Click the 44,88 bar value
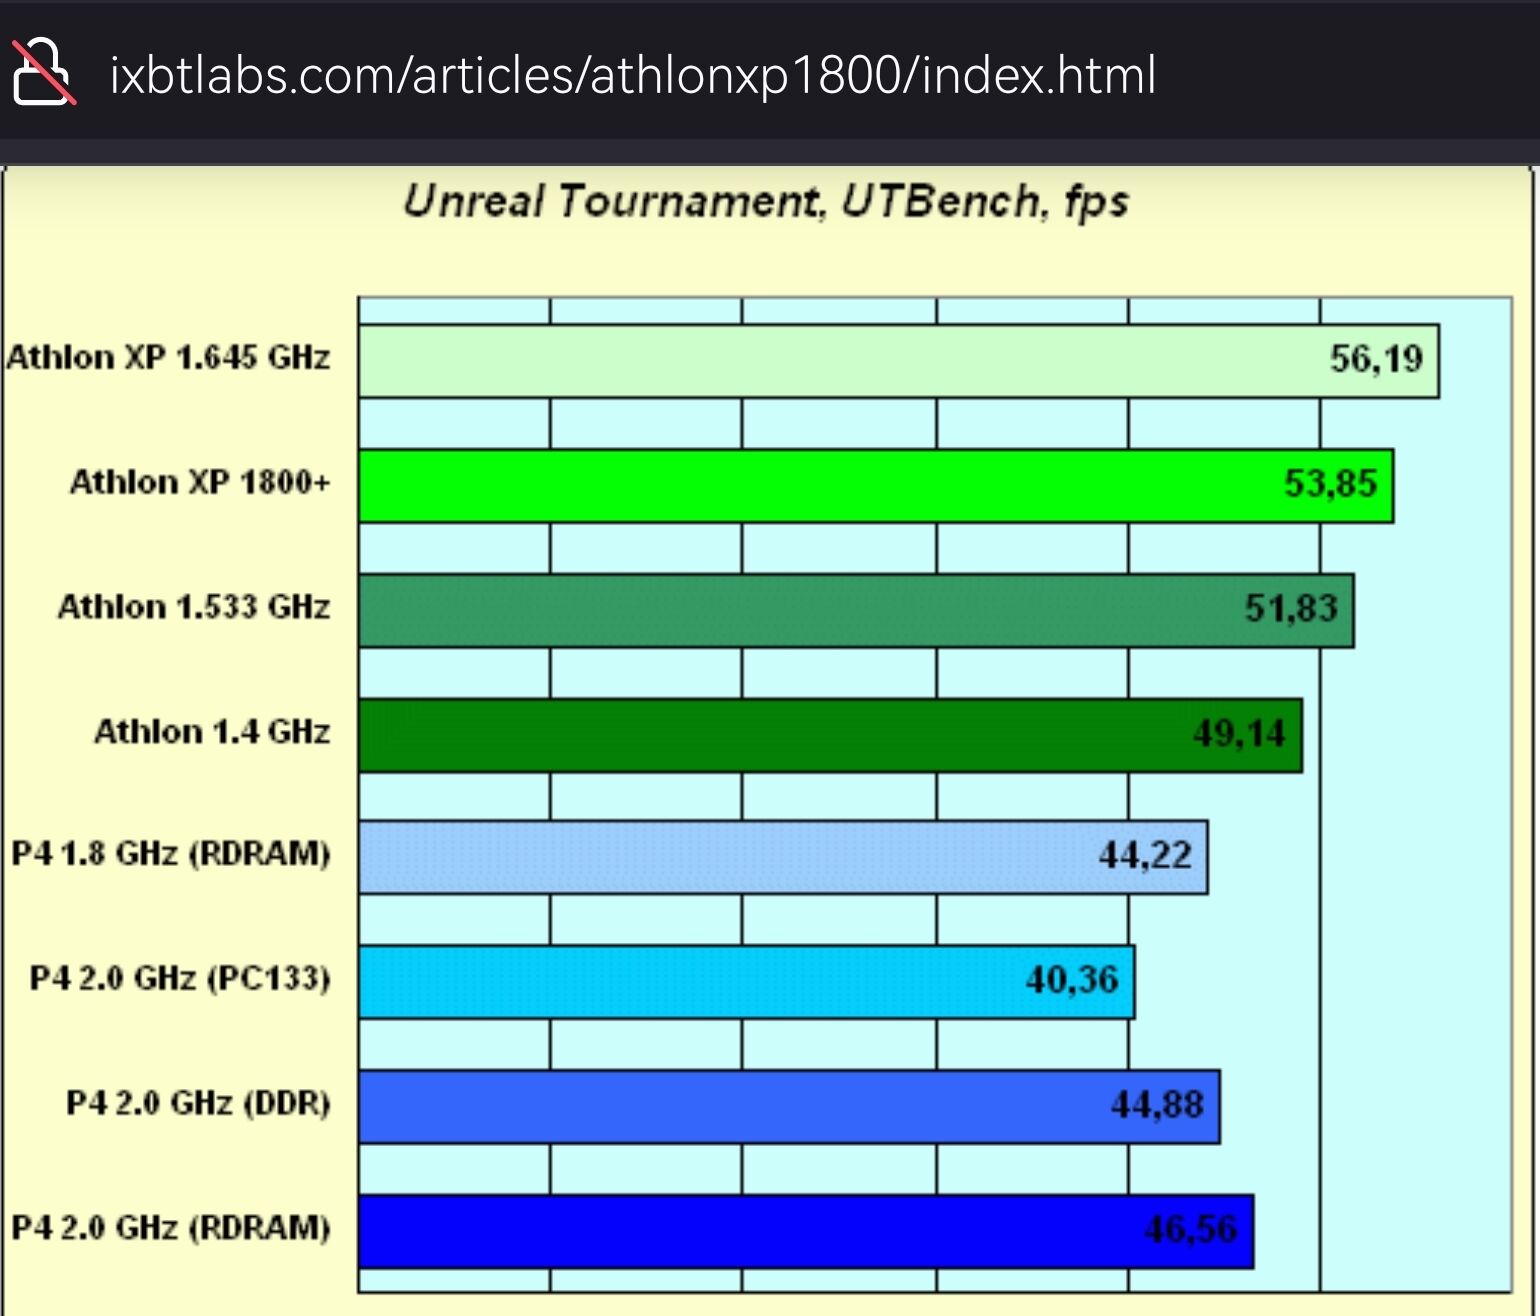This screenshot has width=1540, height=1316. point(1157,1105)
